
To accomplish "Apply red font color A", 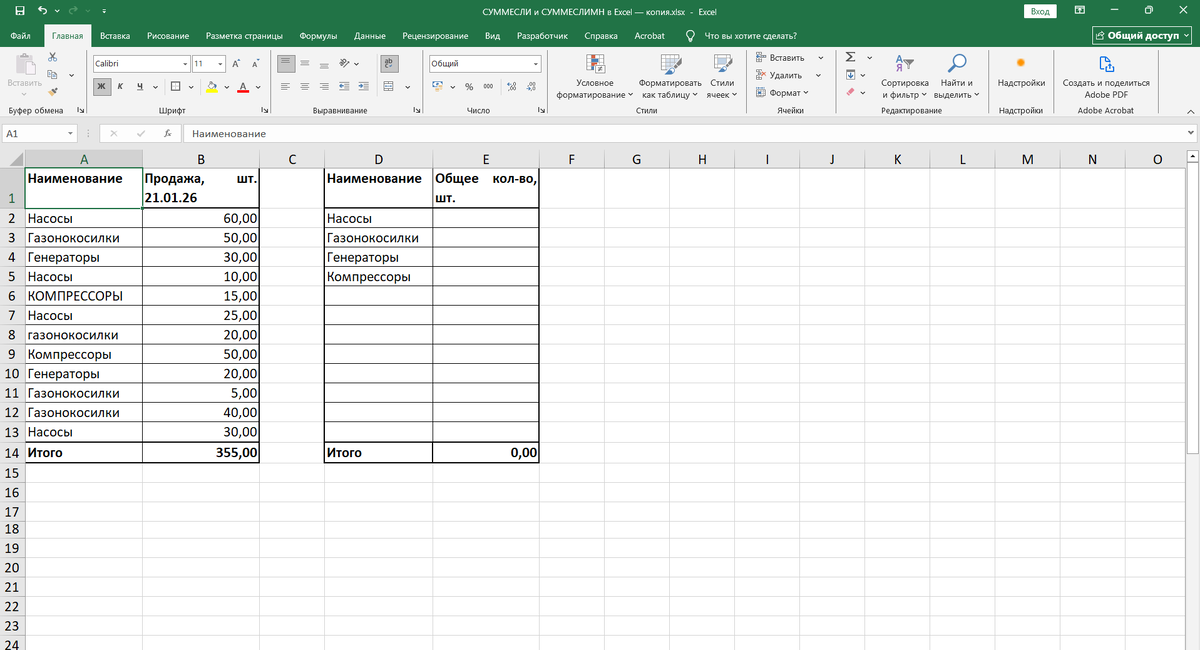I will point(243,86).
